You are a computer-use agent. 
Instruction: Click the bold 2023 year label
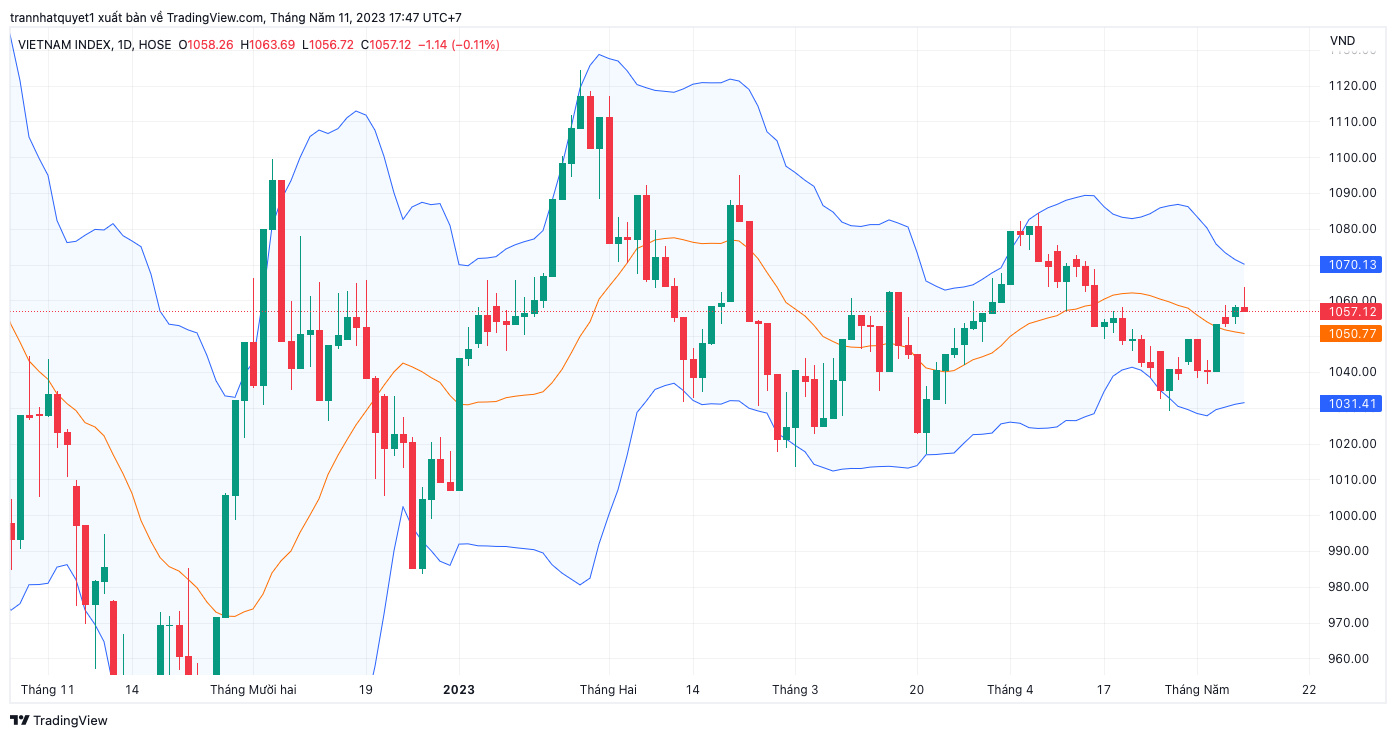pos(459,690)
